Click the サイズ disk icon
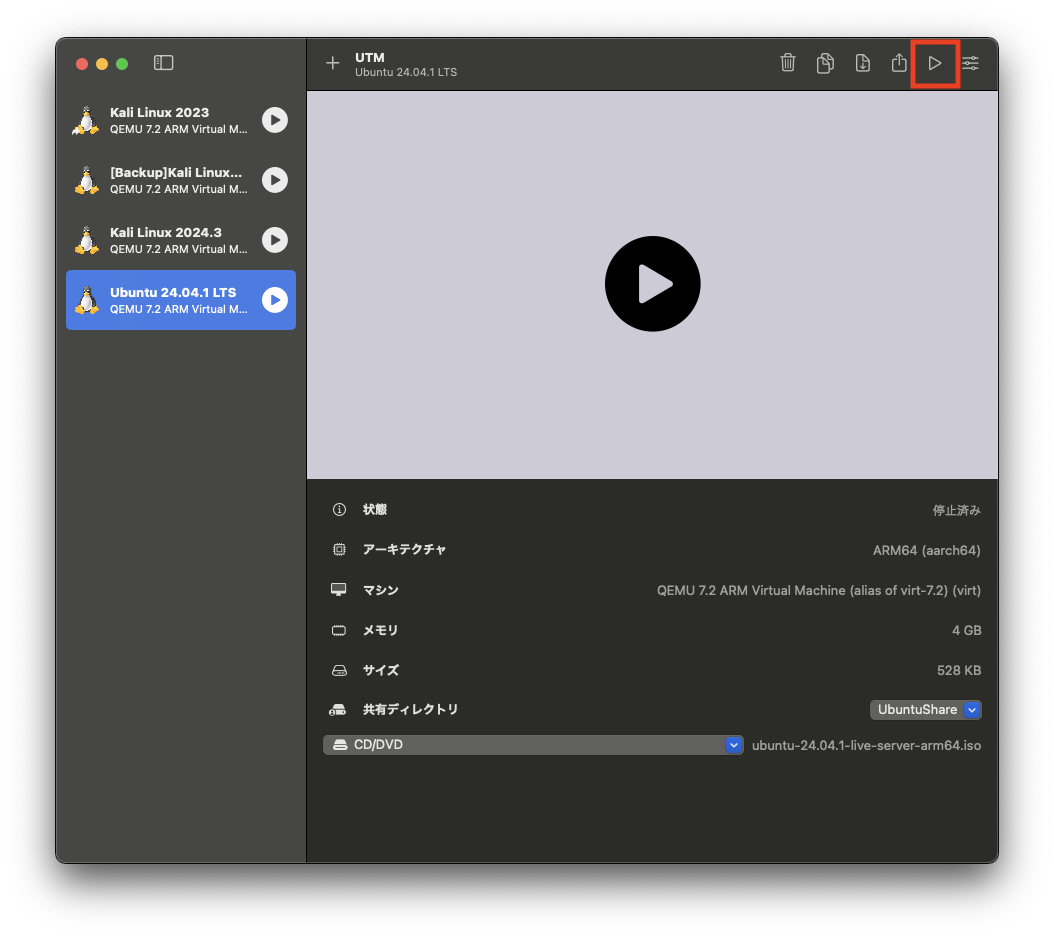This screenshot has width=1054, height=937. coord(339,670)
